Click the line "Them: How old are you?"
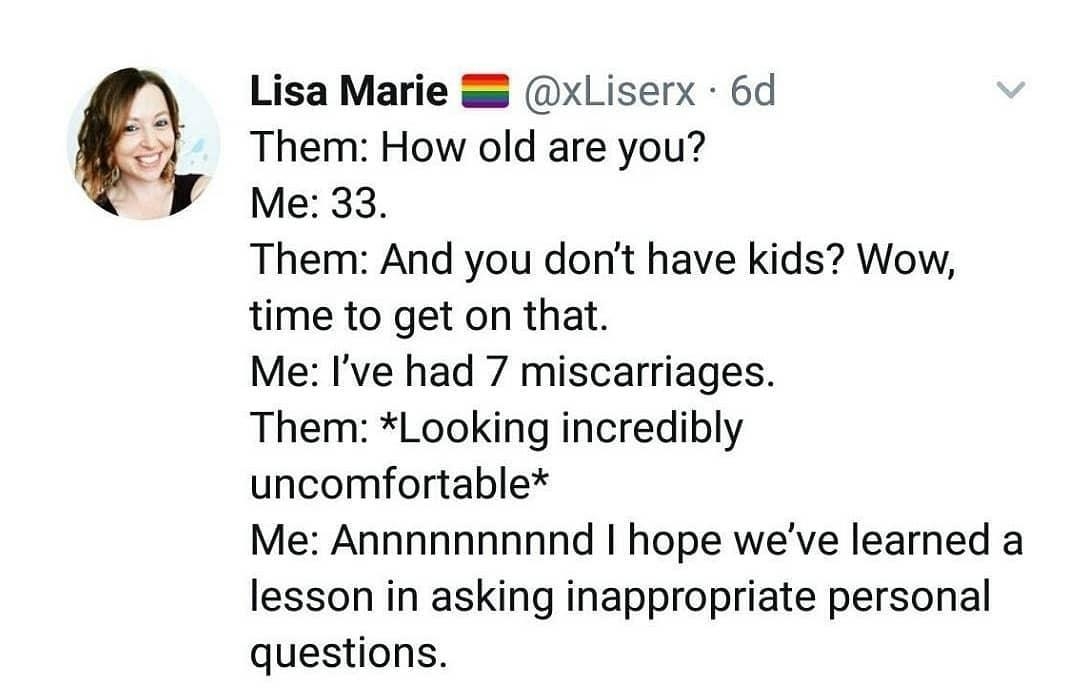 tap(477, 148)
